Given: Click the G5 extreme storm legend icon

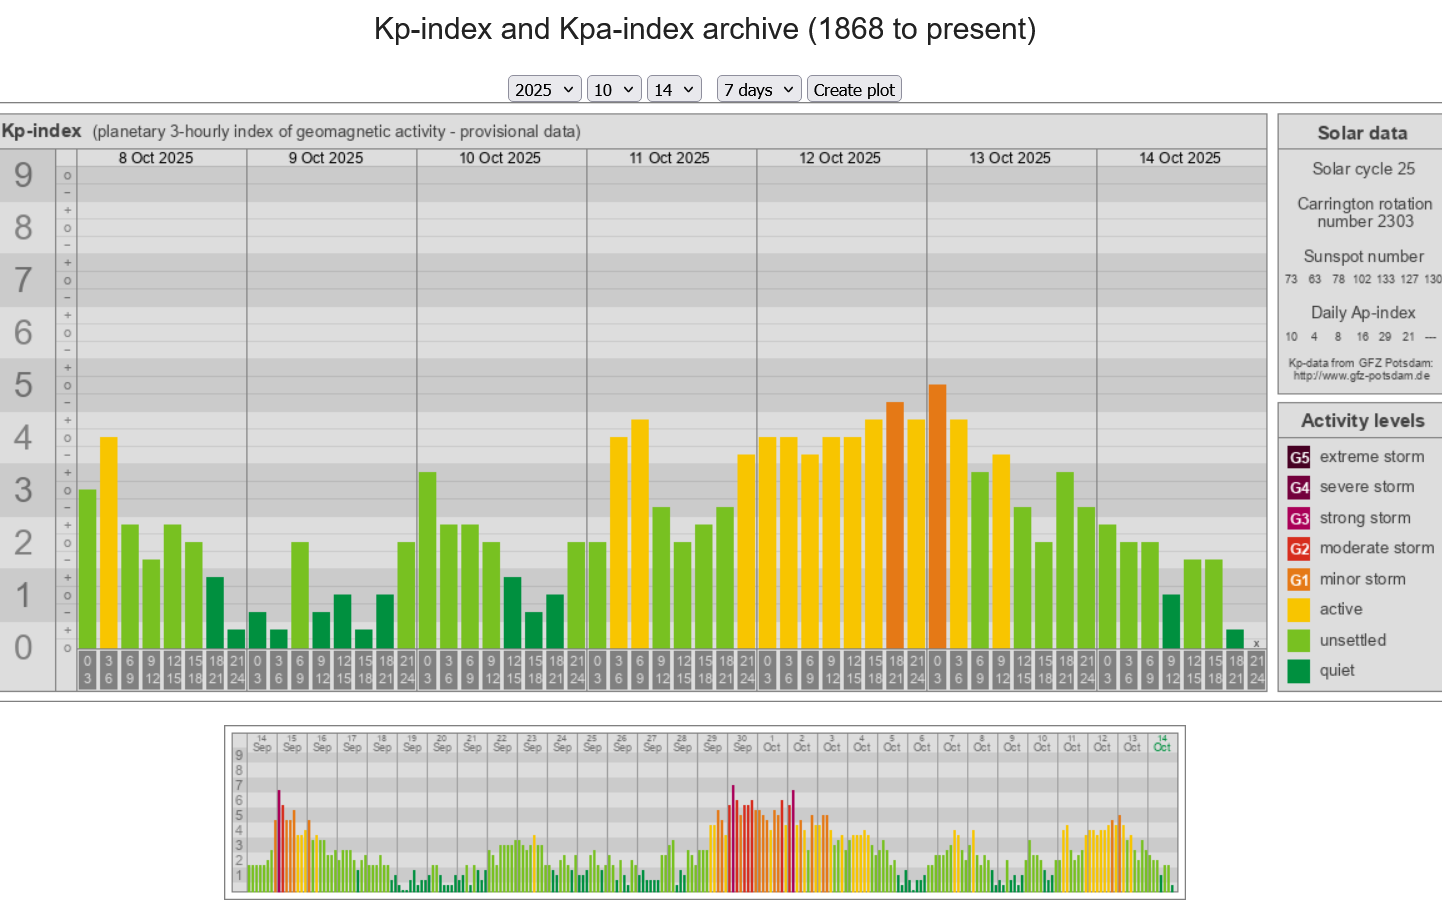Looking at the screenshot, I should [1298, 457].
